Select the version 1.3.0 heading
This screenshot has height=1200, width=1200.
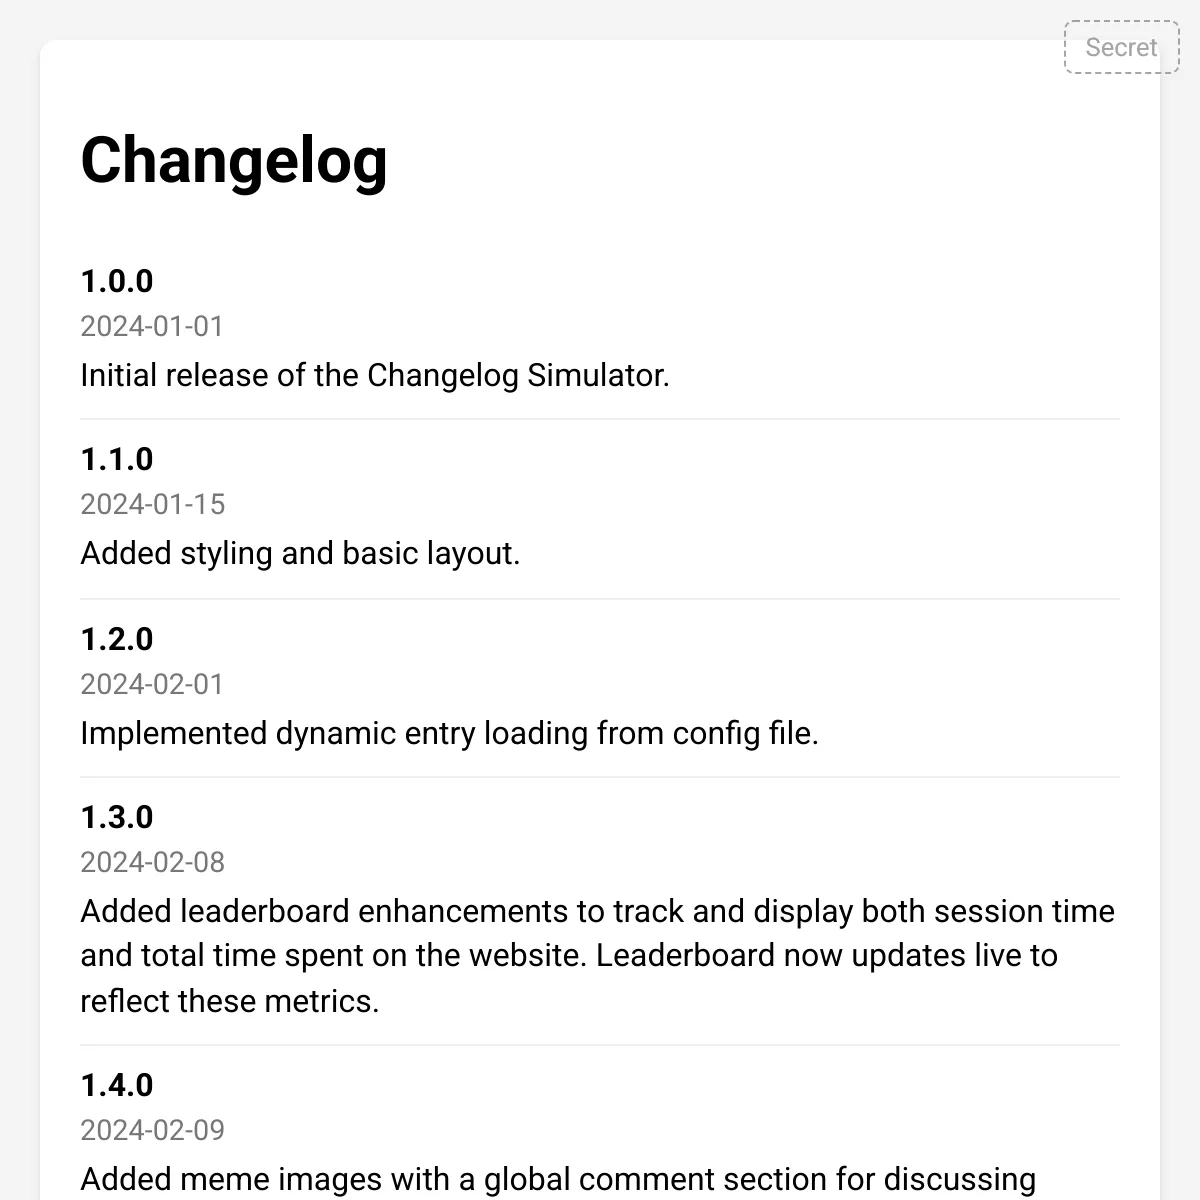click(x=117, y=817)
